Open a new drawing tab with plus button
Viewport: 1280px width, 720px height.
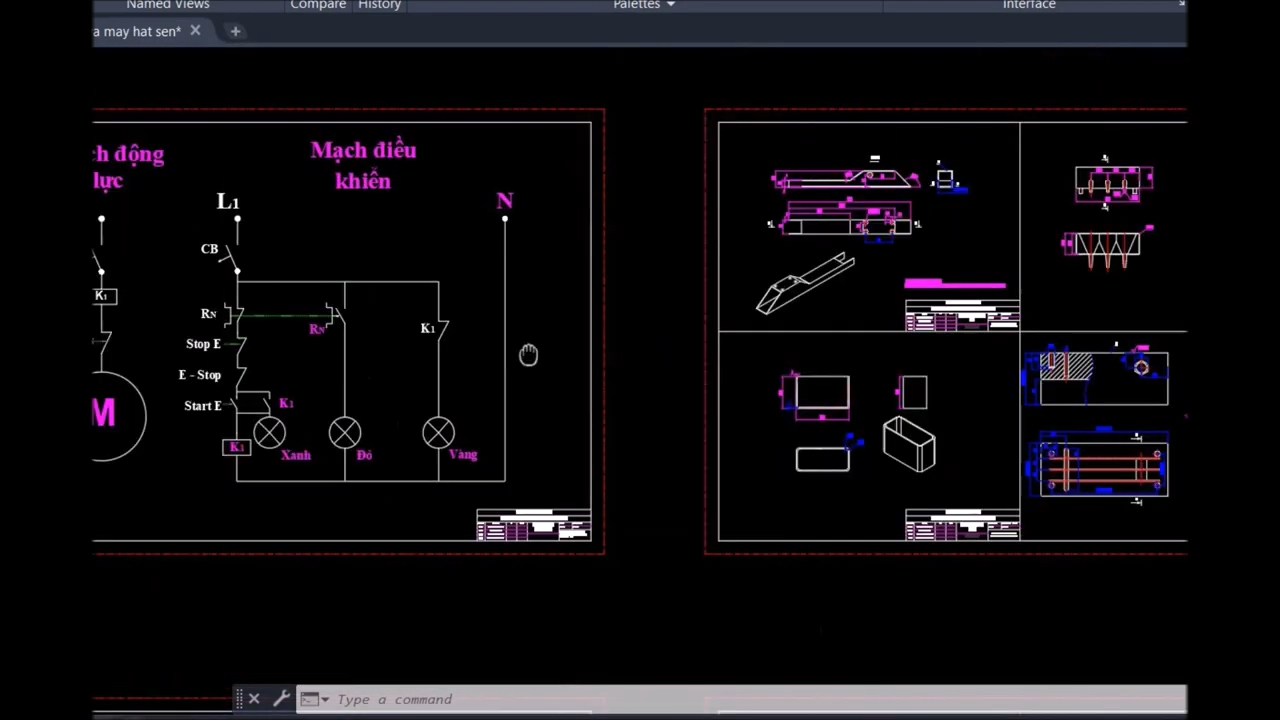tap(235, 31)
